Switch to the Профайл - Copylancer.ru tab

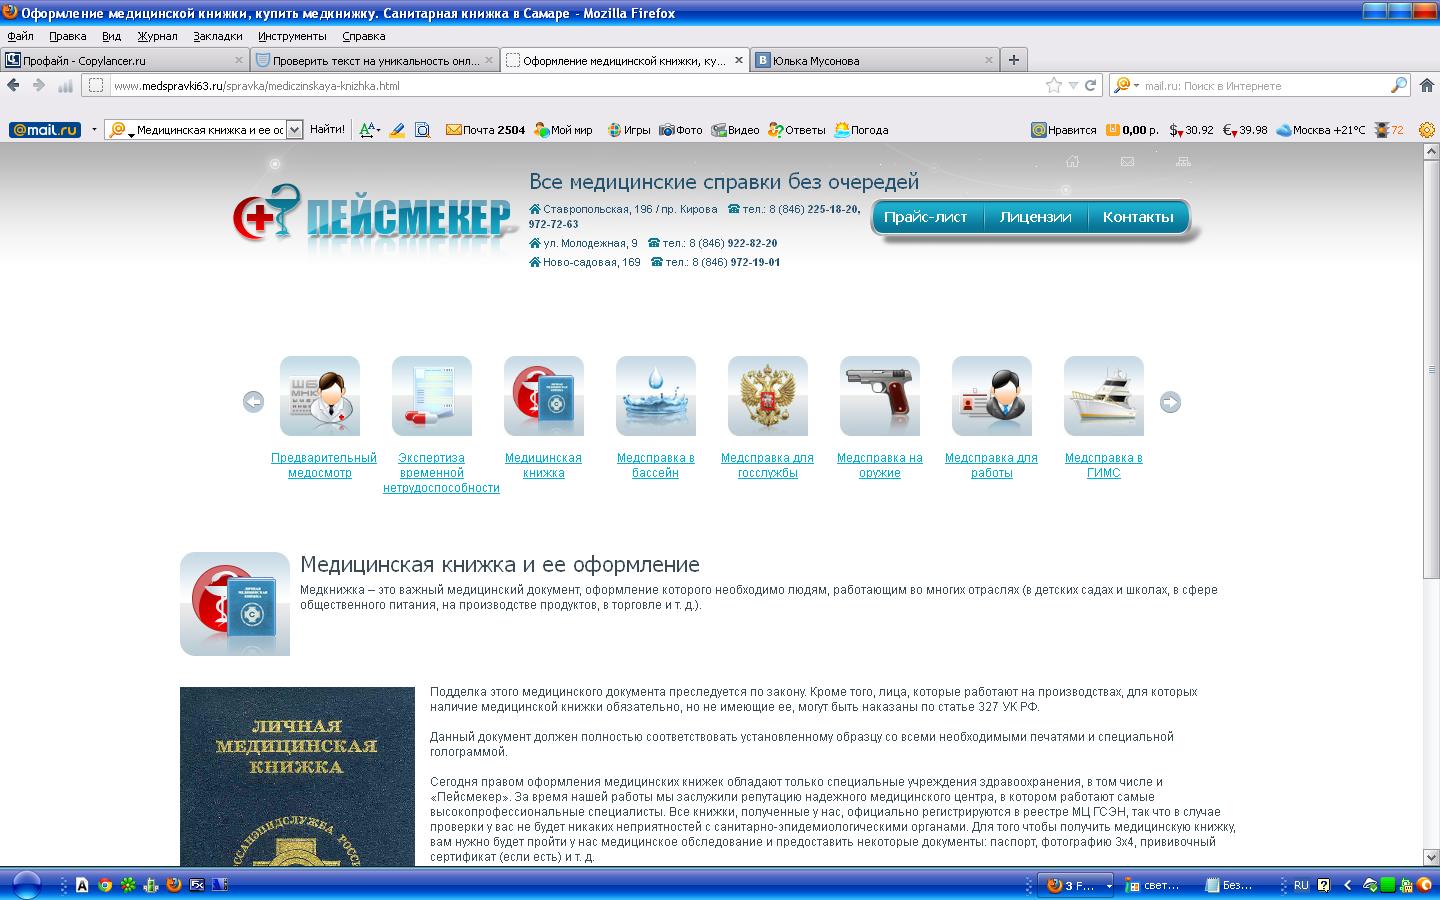[x=124, y=60]
